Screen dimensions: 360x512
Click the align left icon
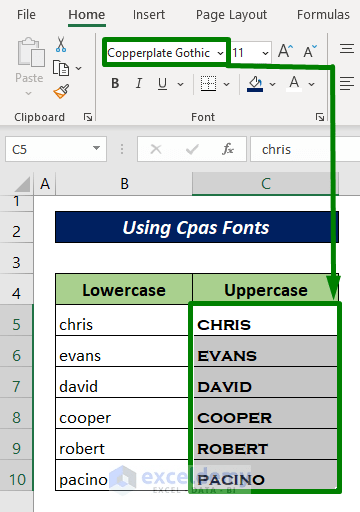(347, 83)
